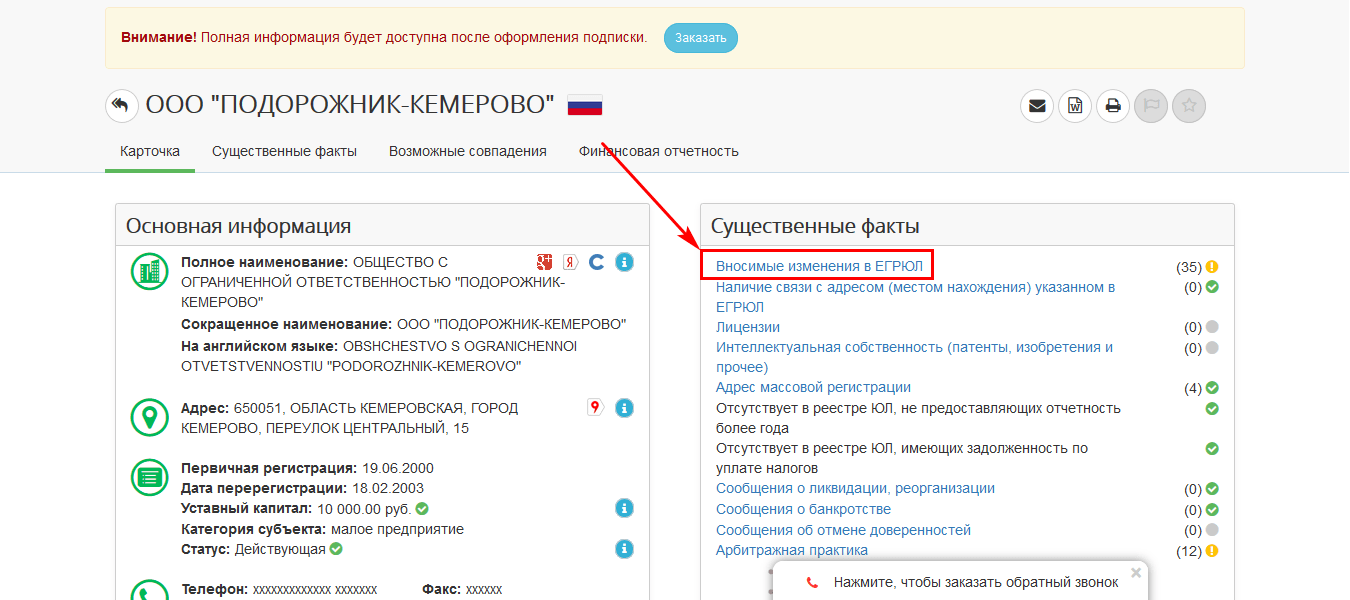The image size is (1350, 600).
Task: Switch to Карточка tab
Action: [150, 152]
